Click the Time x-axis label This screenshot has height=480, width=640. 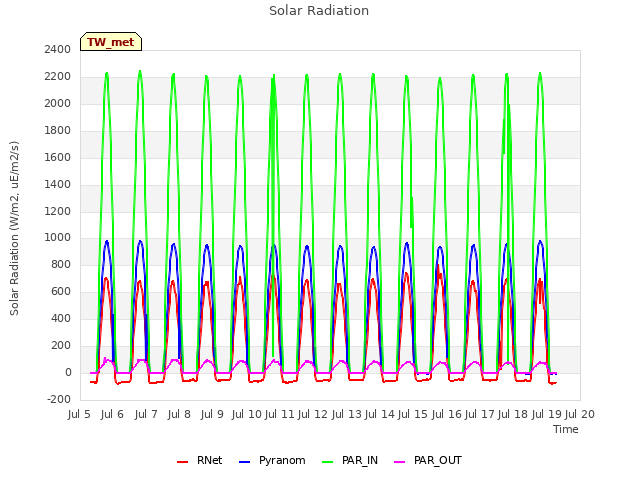[x=566, y=429]
